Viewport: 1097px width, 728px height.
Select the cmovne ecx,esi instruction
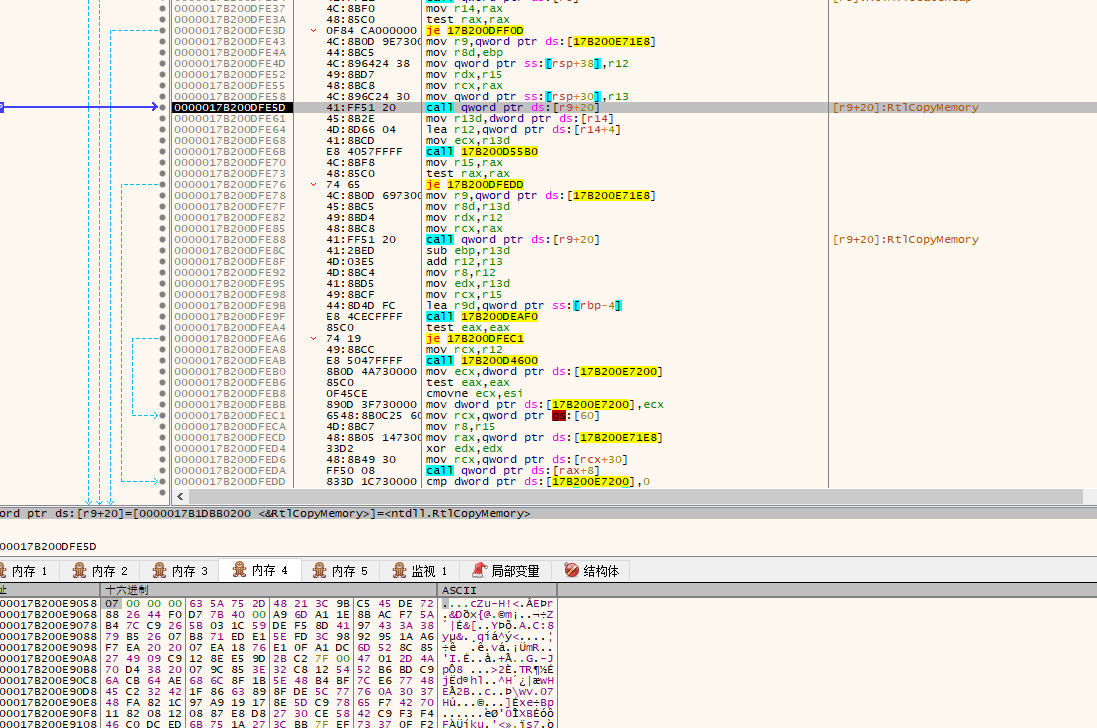tap(474, 394)
